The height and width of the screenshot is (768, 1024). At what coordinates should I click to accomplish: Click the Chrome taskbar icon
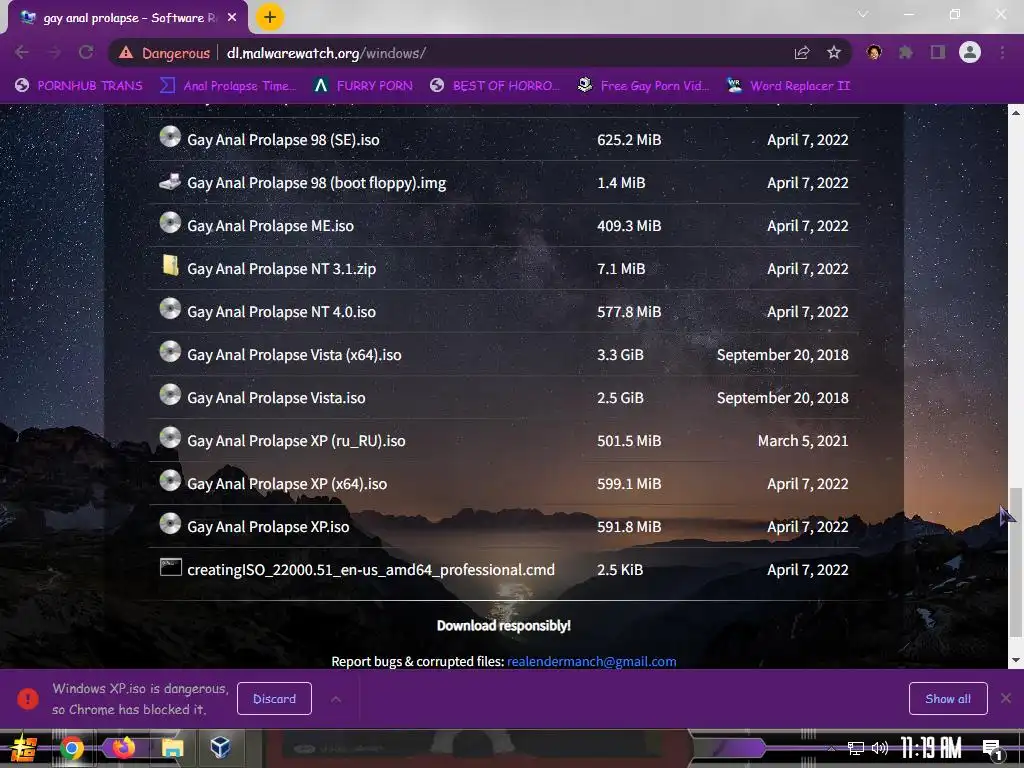tap(72, 748)
